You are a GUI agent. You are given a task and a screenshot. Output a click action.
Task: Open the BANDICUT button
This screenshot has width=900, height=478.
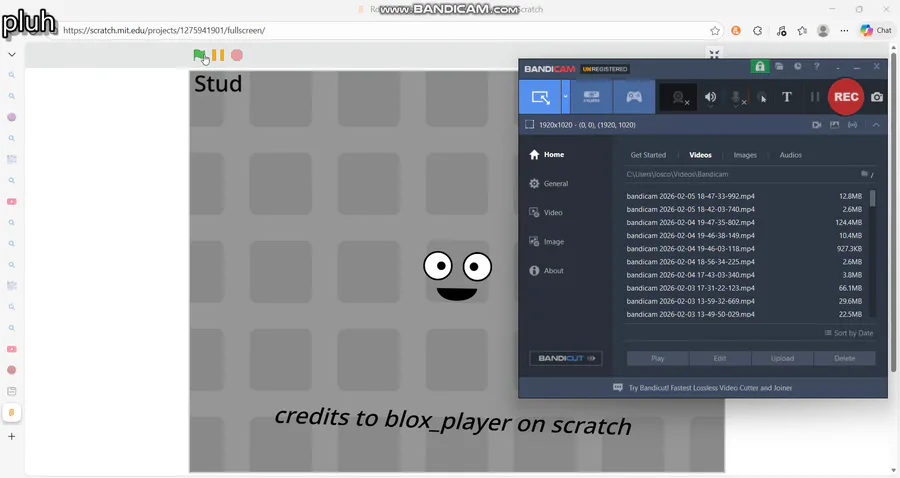click(566, 358)
